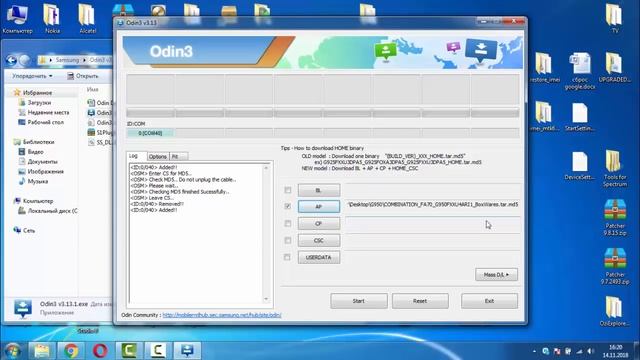Screen dimensions: 640x360
Task: Select Patcher 9.7.2493.zip archive
Action: pos(615,266)
